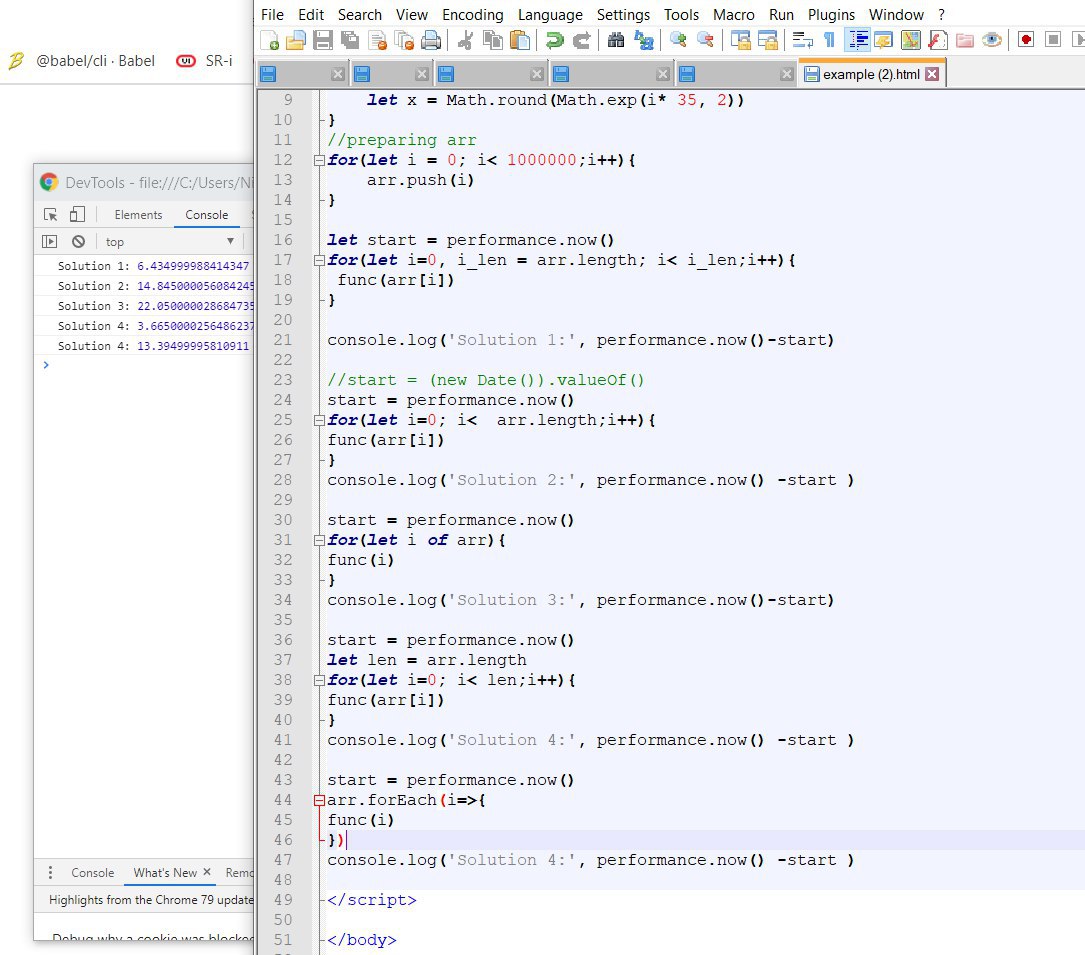Collapse the fold marker at line 17
This screenshot has height=955, width=1085.
point(319,261)
